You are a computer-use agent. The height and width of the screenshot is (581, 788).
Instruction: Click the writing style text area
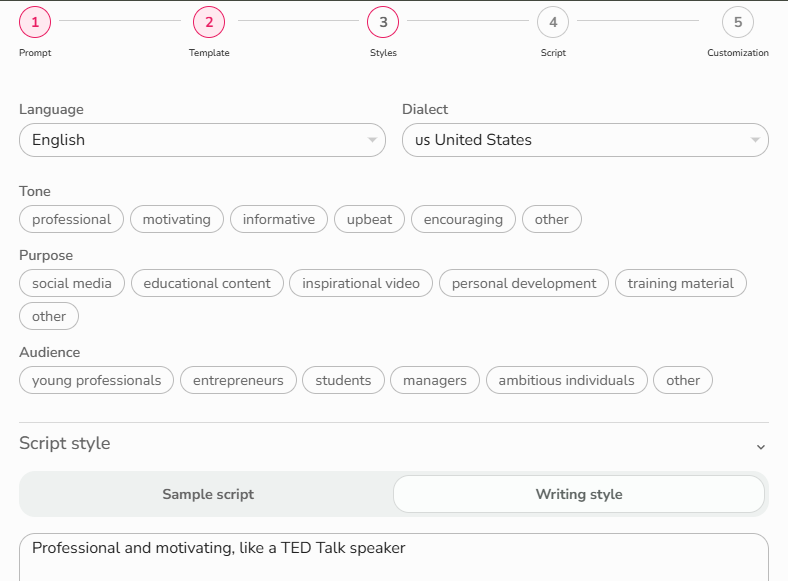tap(394, 557)
